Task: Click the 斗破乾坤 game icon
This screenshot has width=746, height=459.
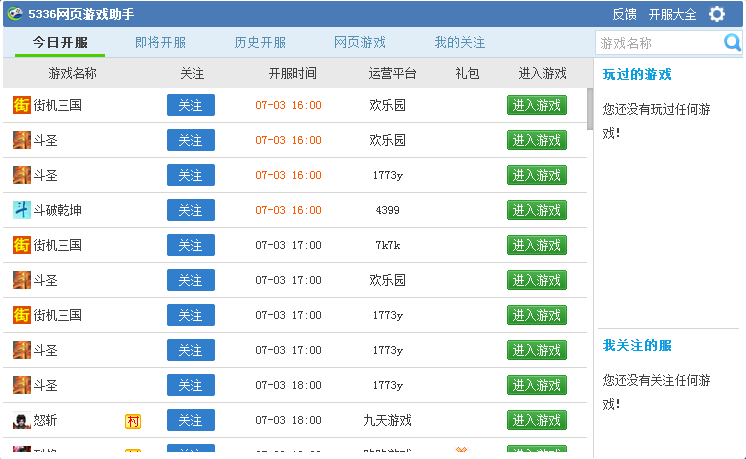Action: 21,210
